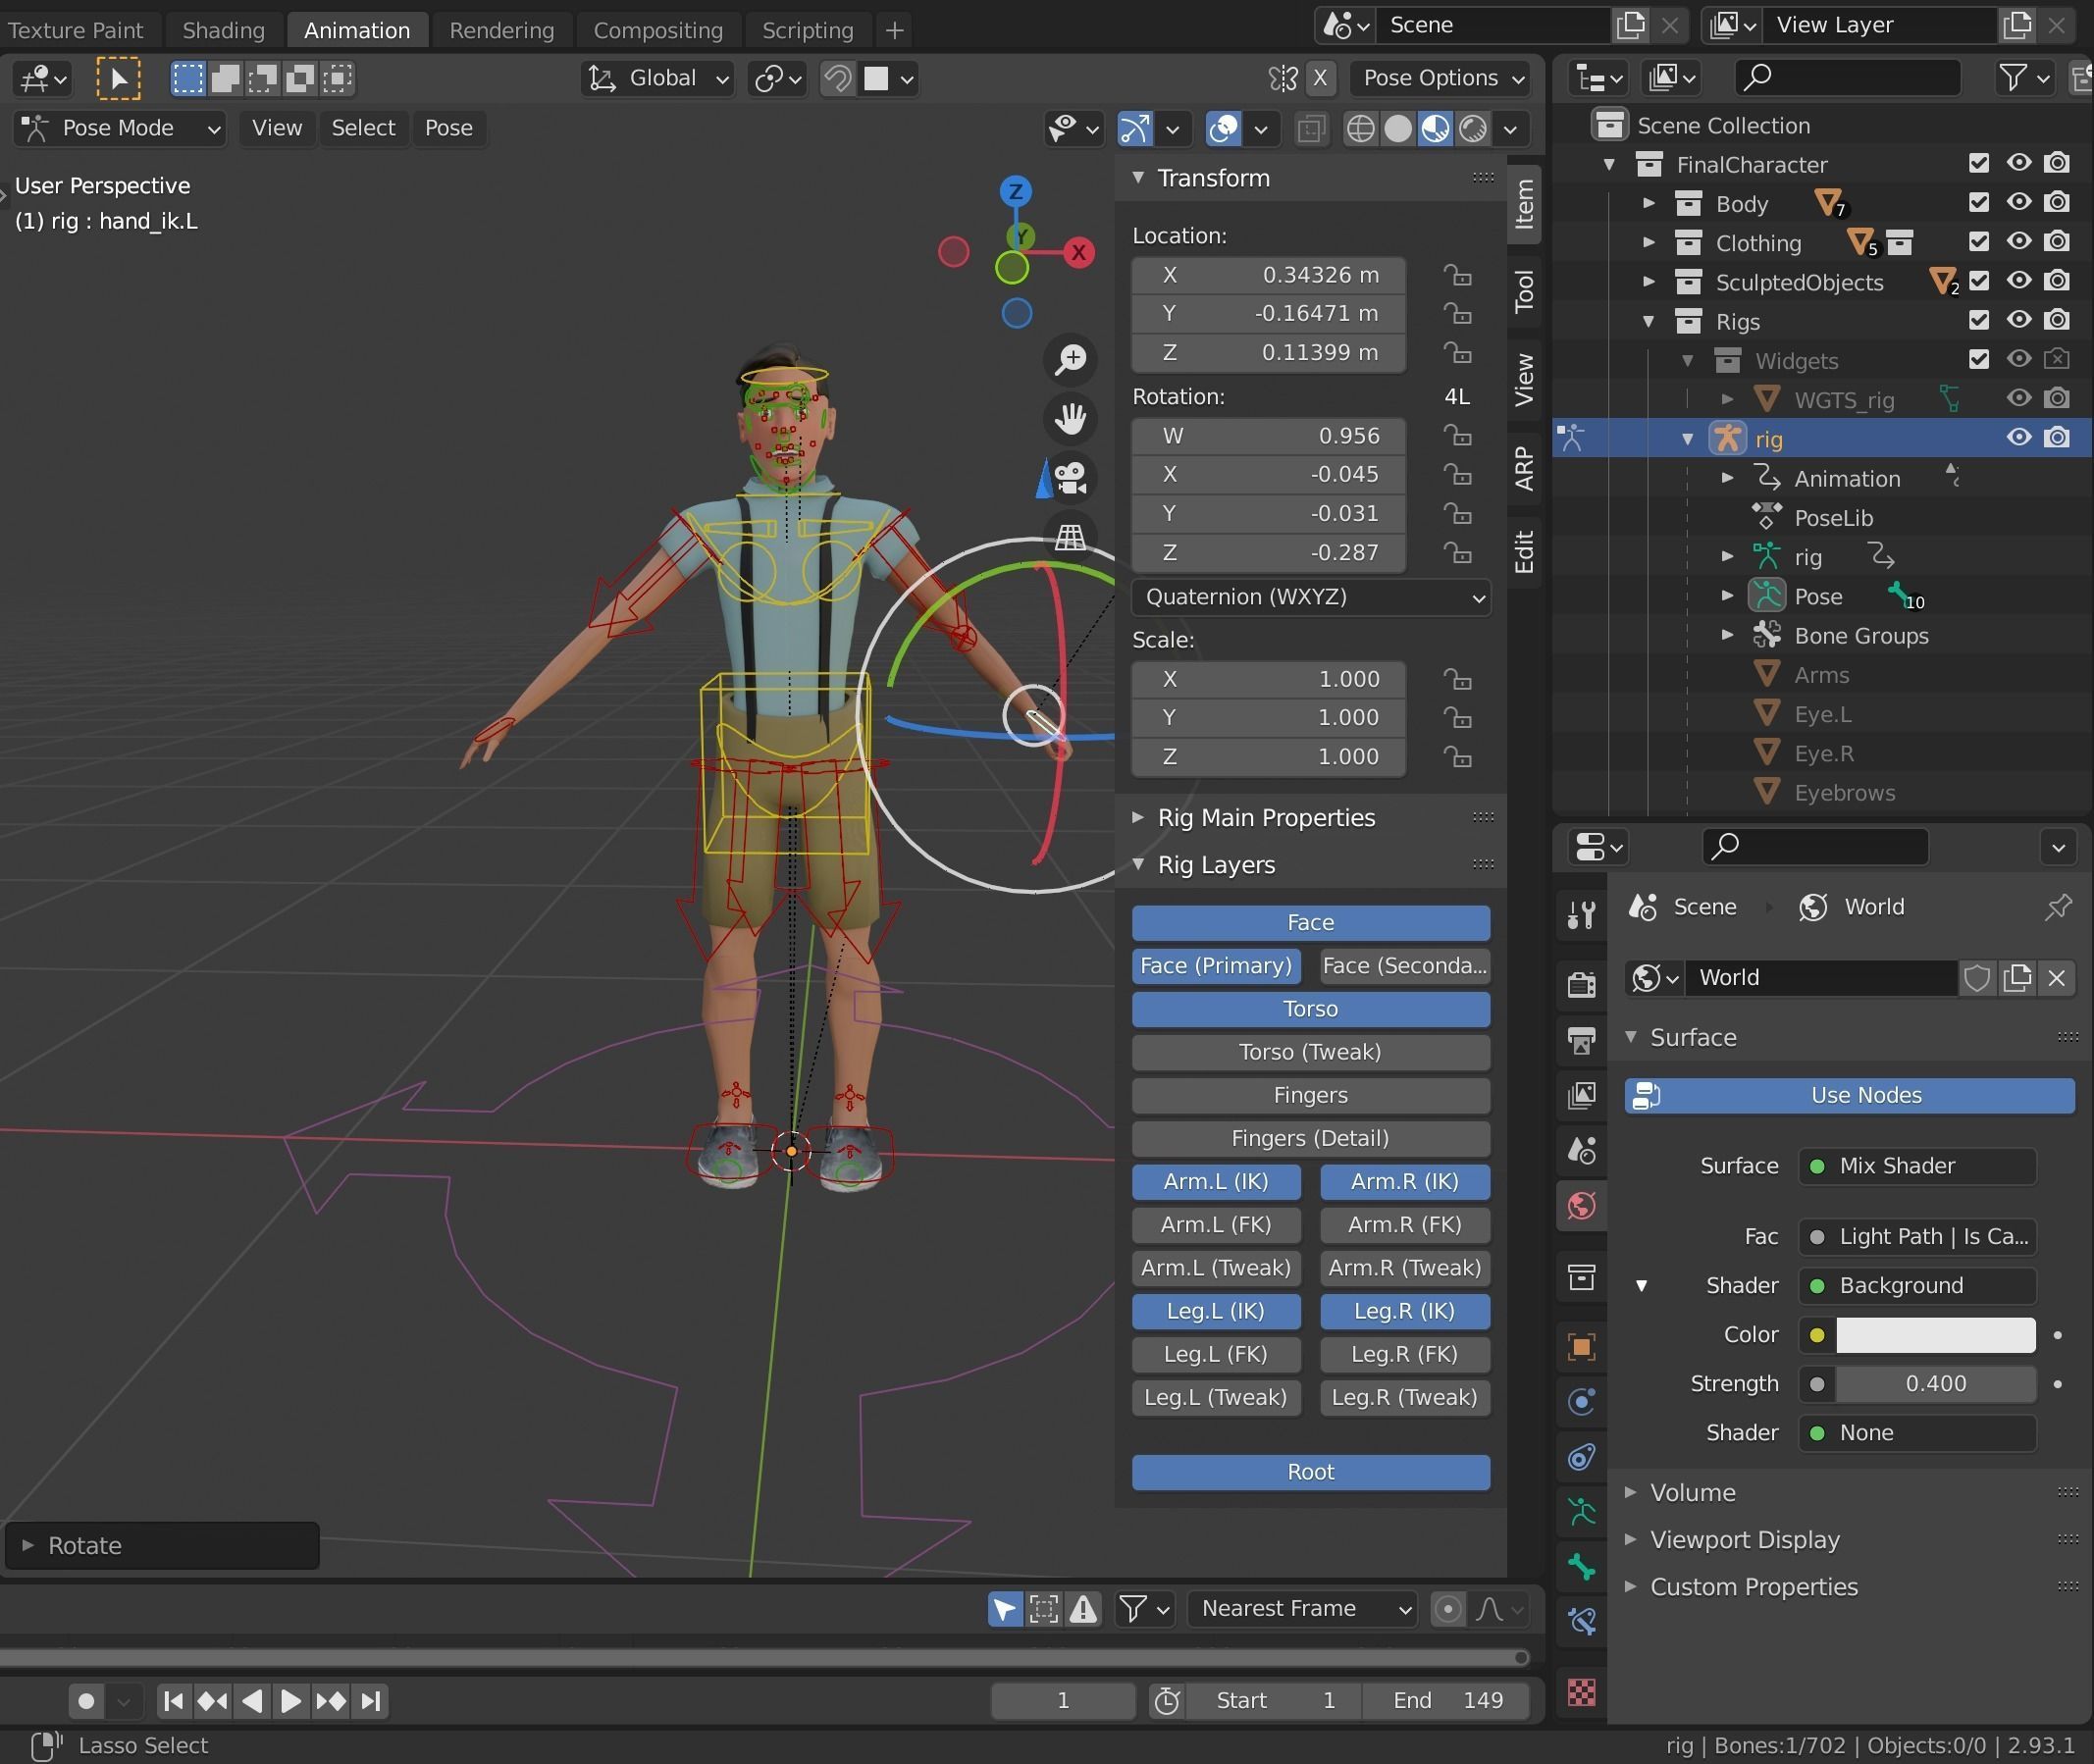2094x1764 pixels.
Task: Switch to Shading workspace tab
Action: point(224,30)
